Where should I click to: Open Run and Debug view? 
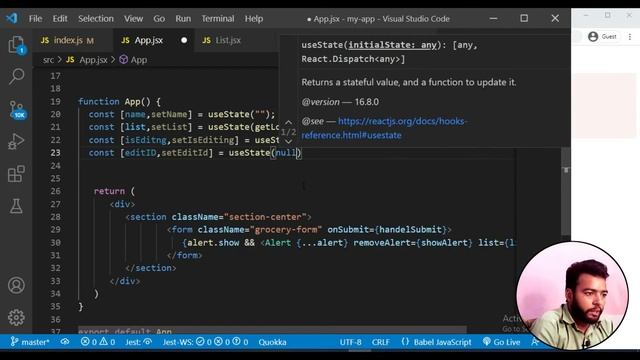[16, 142]
